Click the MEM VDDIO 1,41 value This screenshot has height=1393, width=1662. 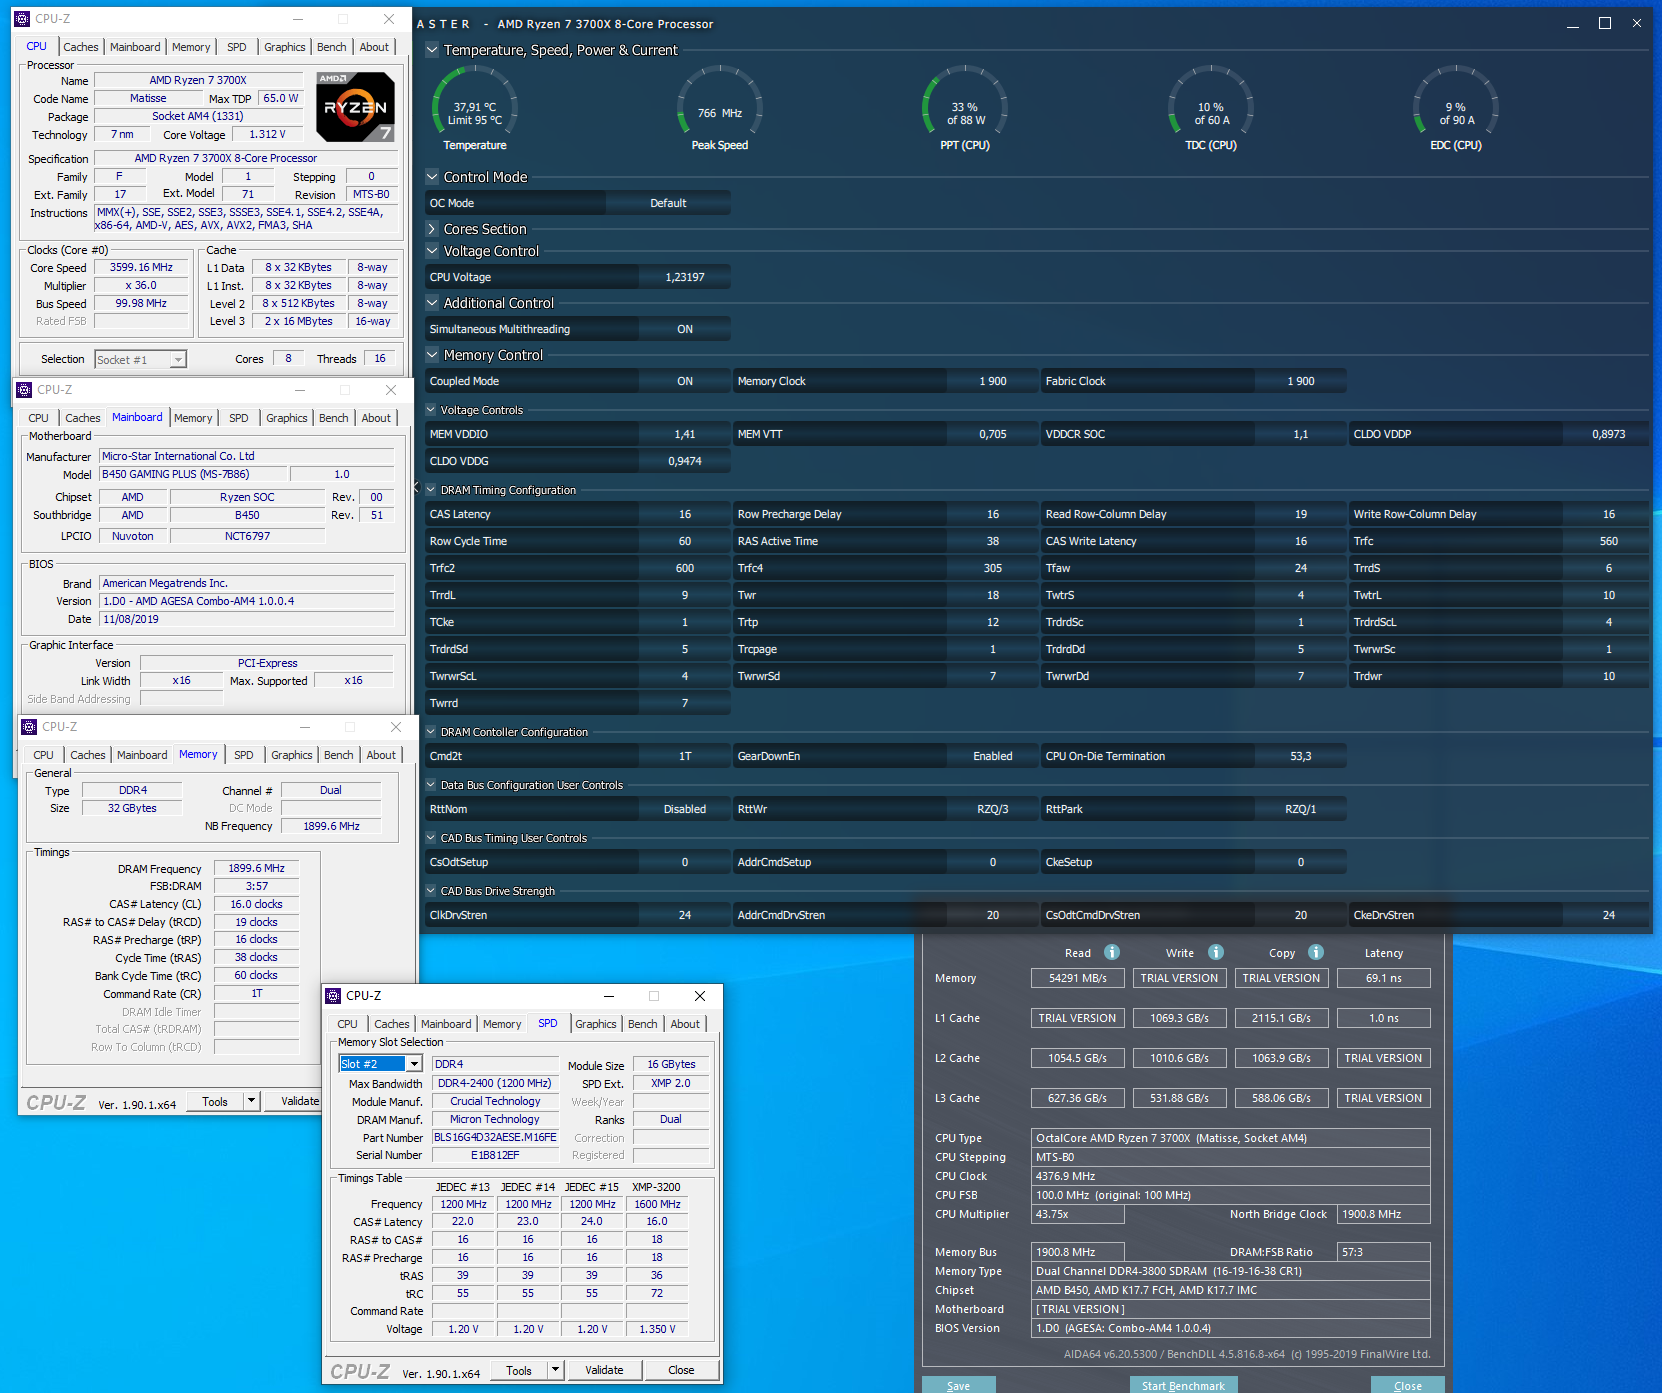[685, 434]
